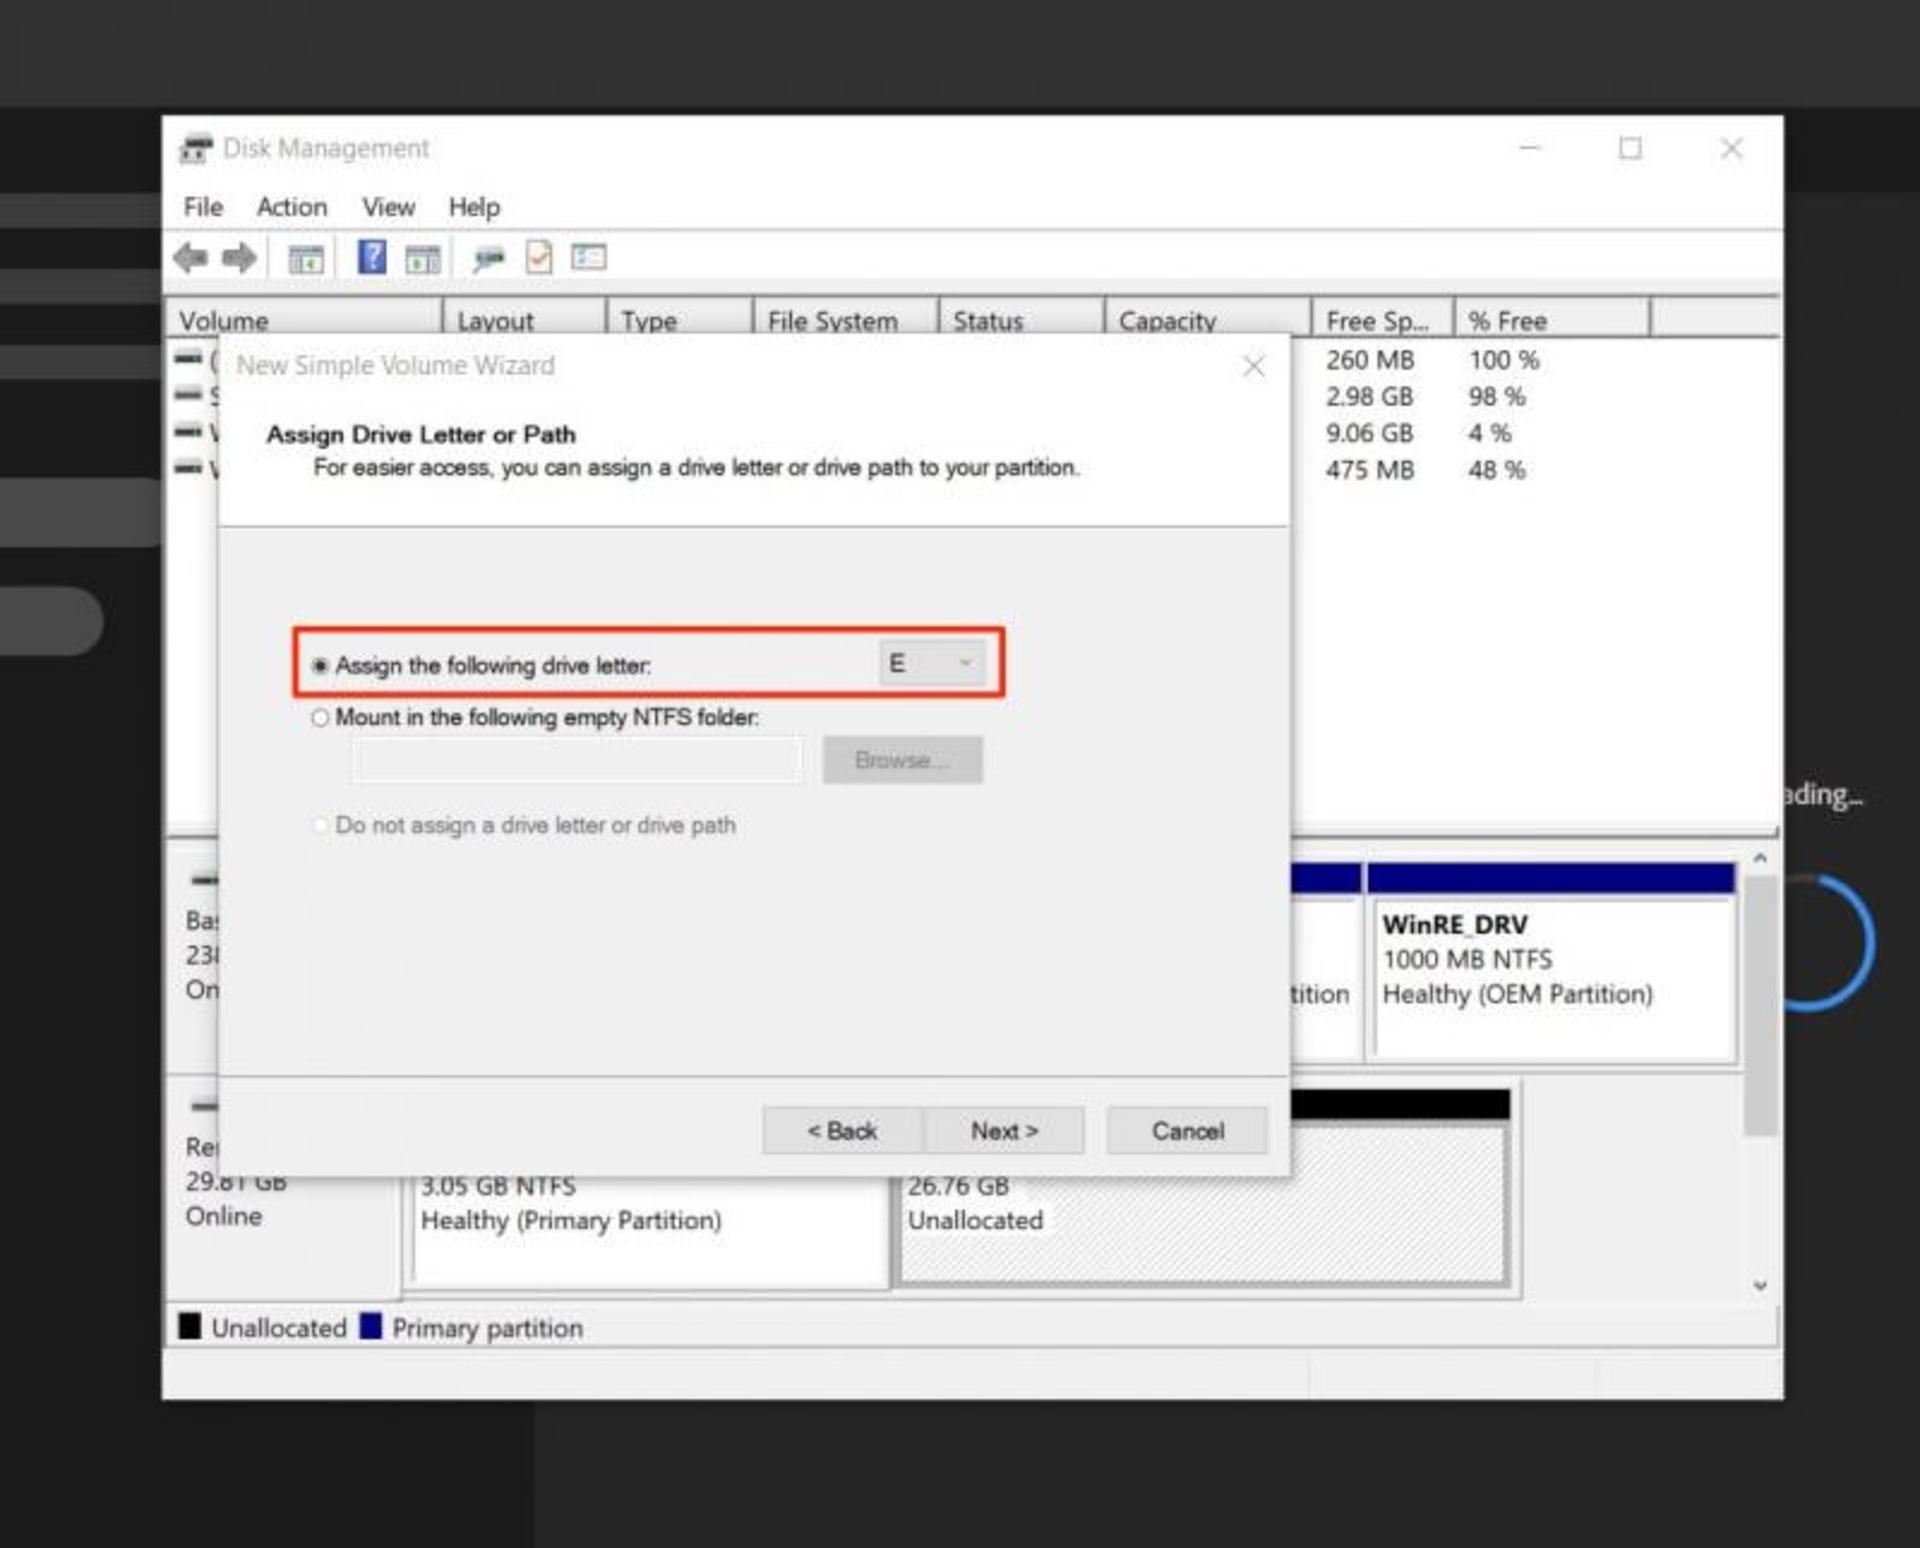Click the % Free column header
The image size is (1920, 1548).
tap(1552, 318)
